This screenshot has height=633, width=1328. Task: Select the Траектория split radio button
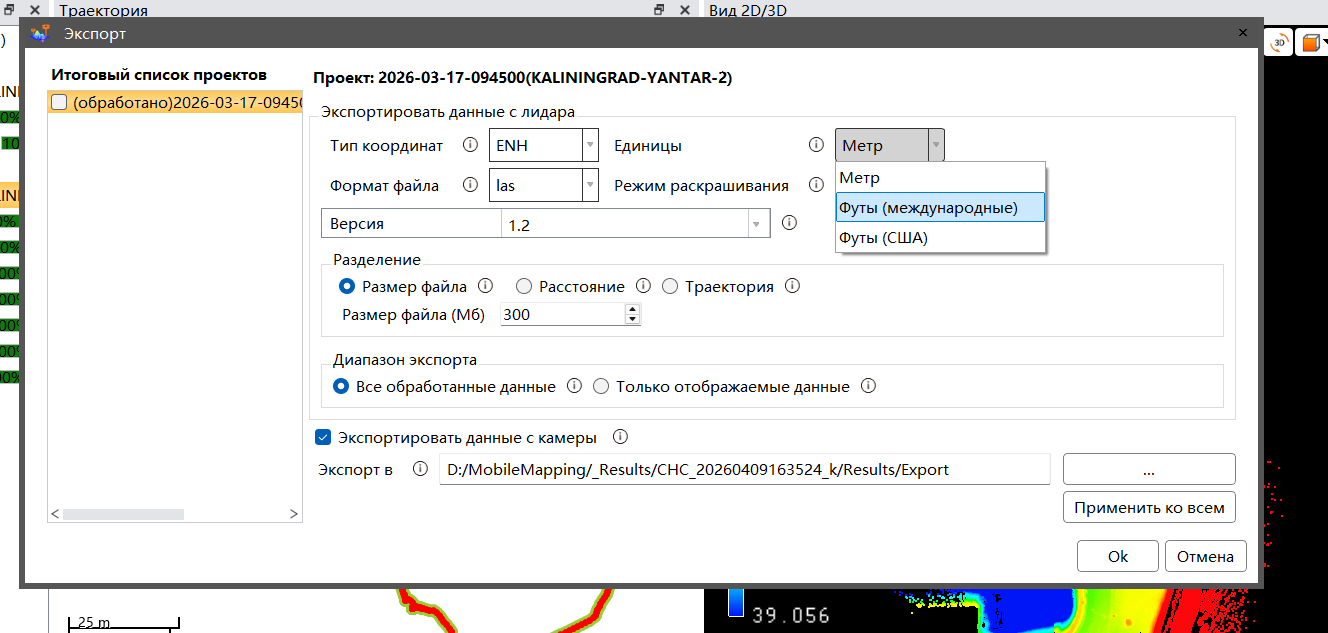[x=670, y=286]
